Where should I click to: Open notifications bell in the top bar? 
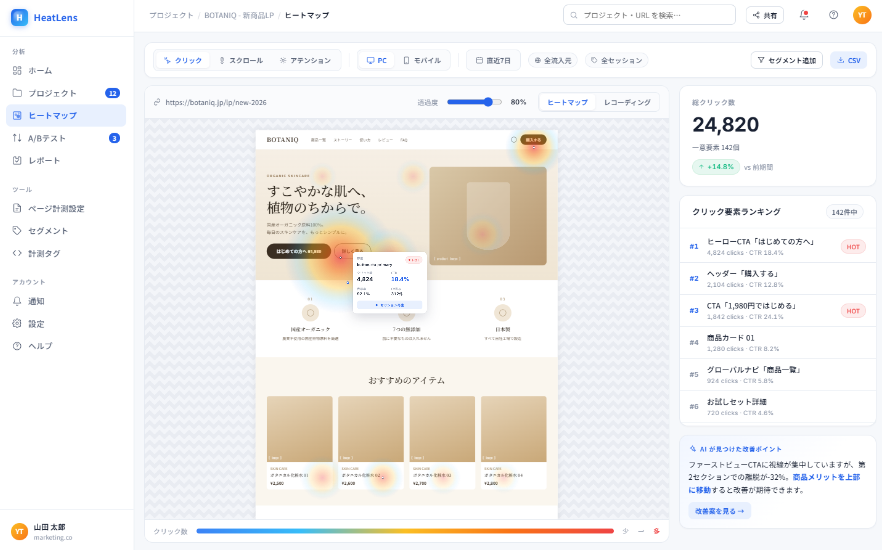coord(804,15)
